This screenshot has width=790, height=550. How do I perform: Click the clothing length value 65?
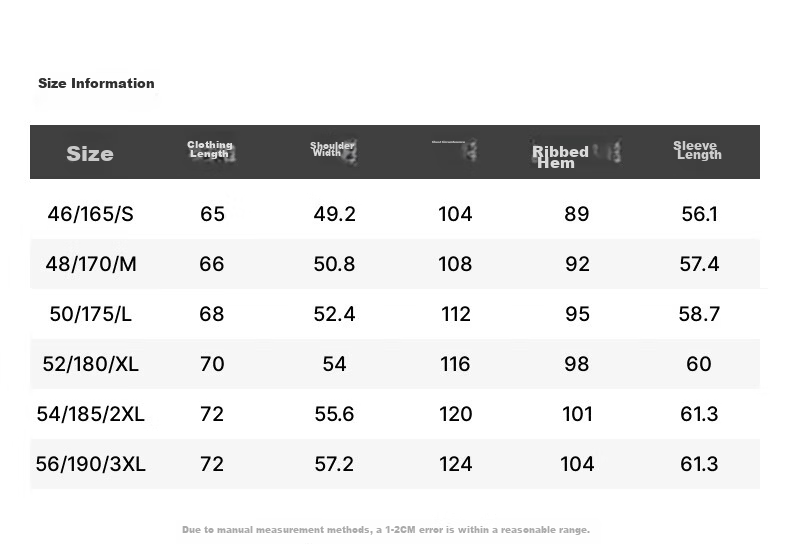coord(212,214)
